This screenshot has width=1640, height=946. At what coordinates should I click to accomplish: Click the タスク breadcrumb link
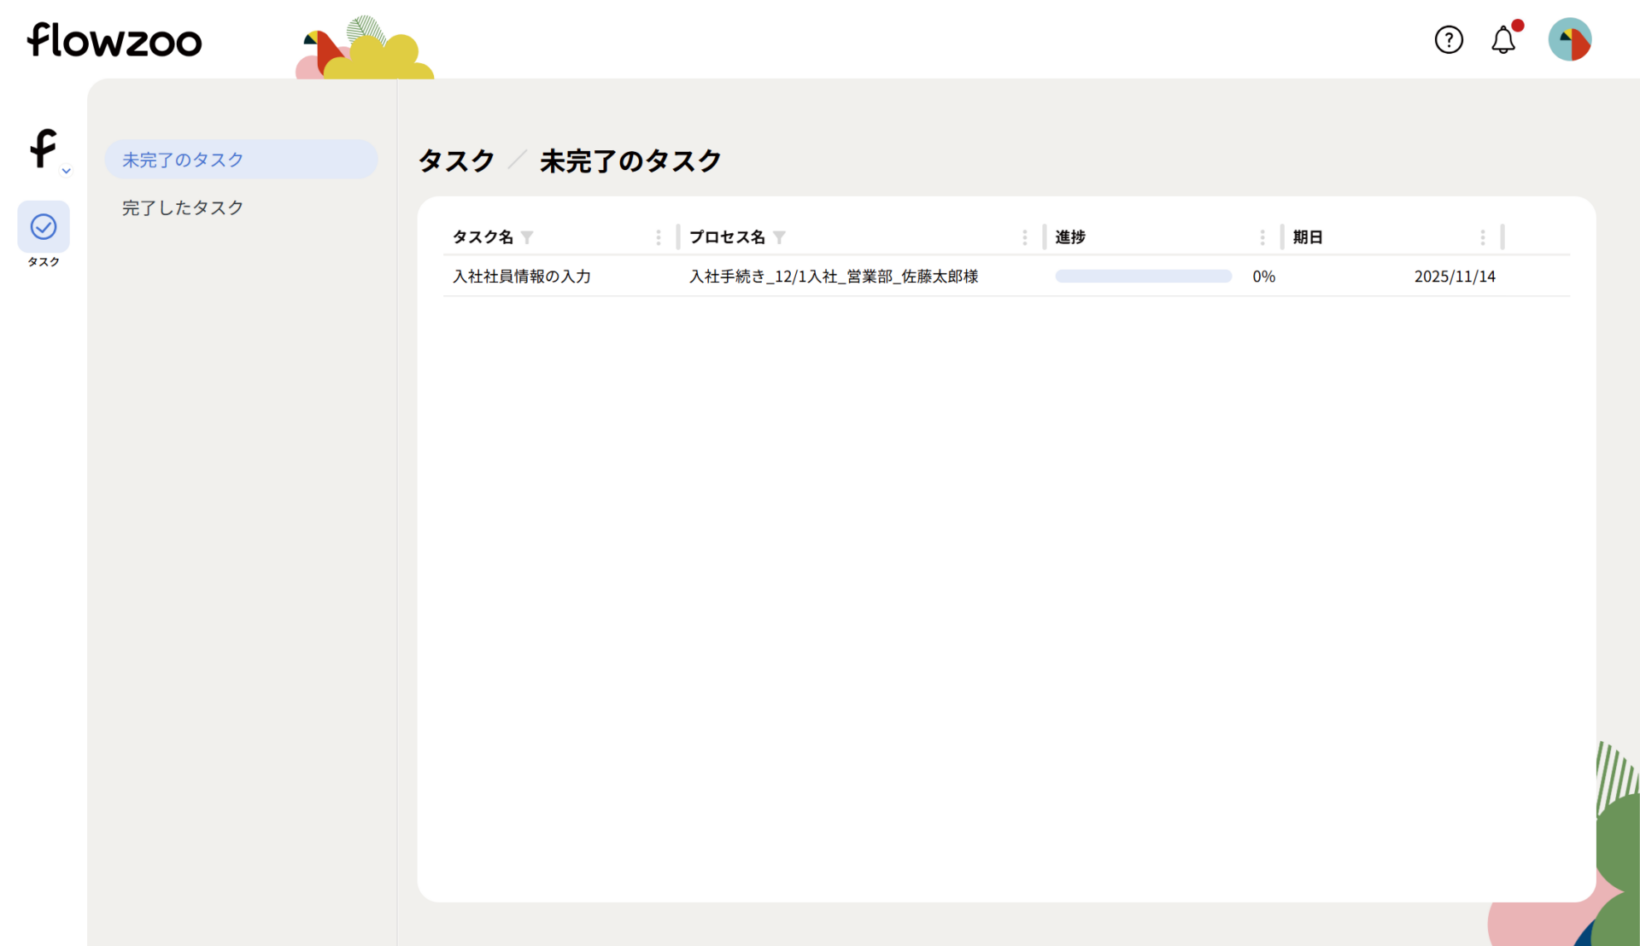point(456,161)
